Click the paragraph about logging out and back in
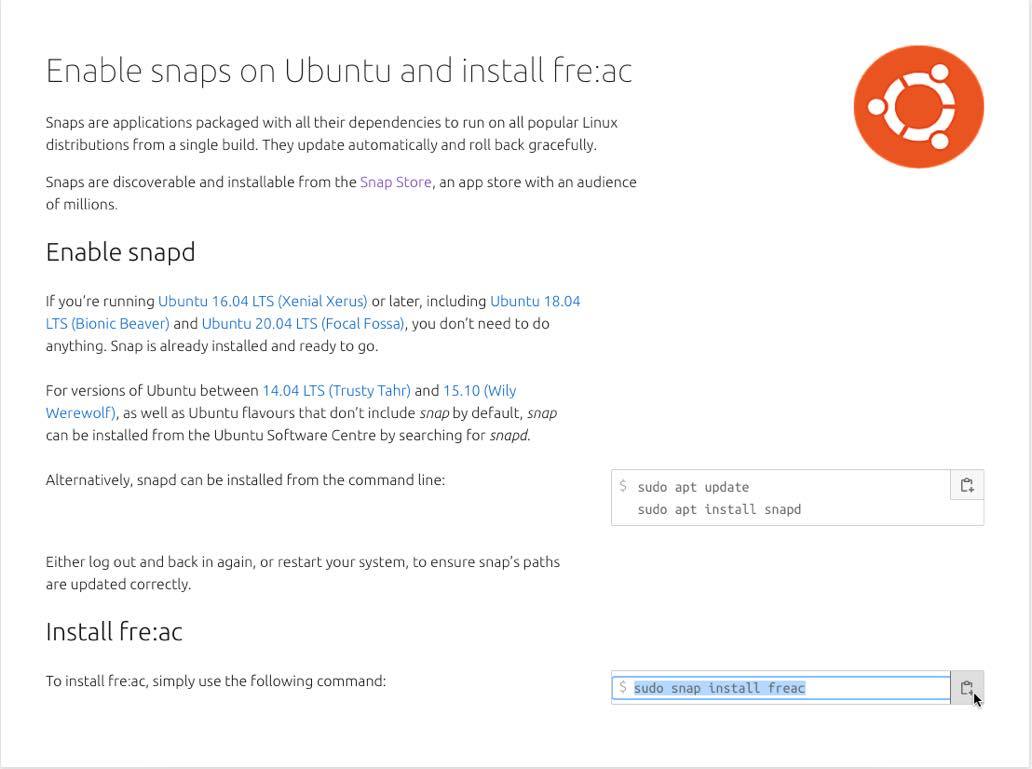Image resolution: width=1032 pixels, height=769 pixels. tap(302, 573)
